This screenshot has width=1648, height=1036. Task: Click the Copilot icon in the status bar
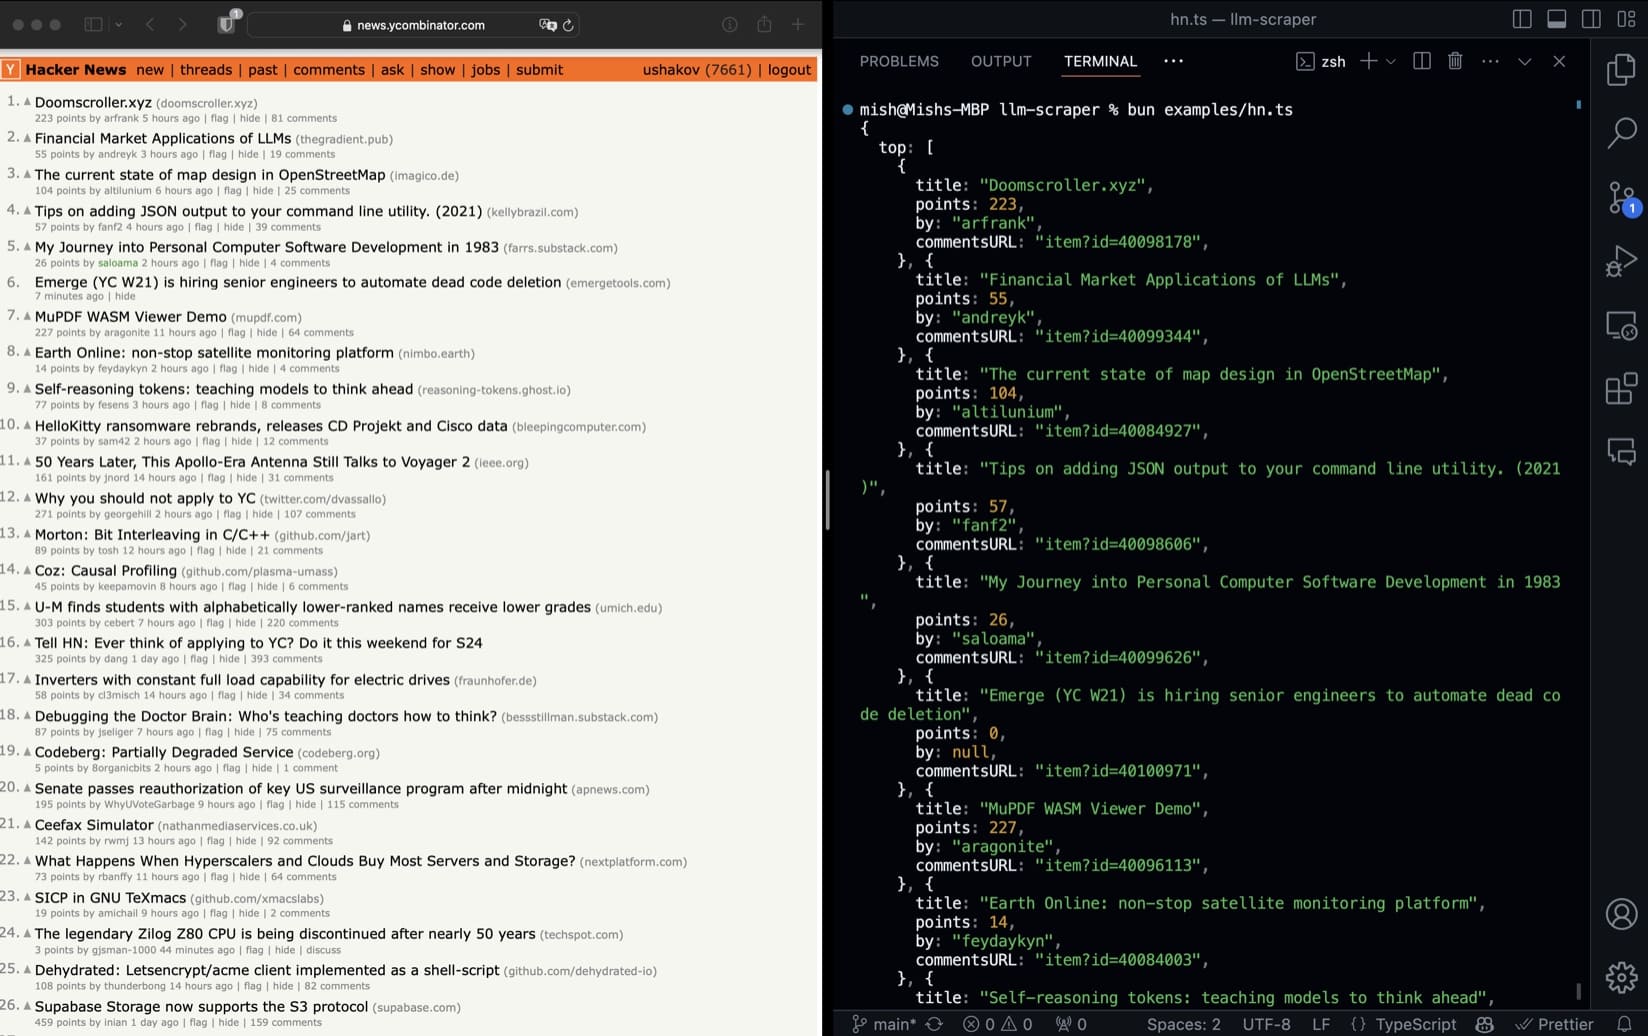click(x=1484, y=1024)
